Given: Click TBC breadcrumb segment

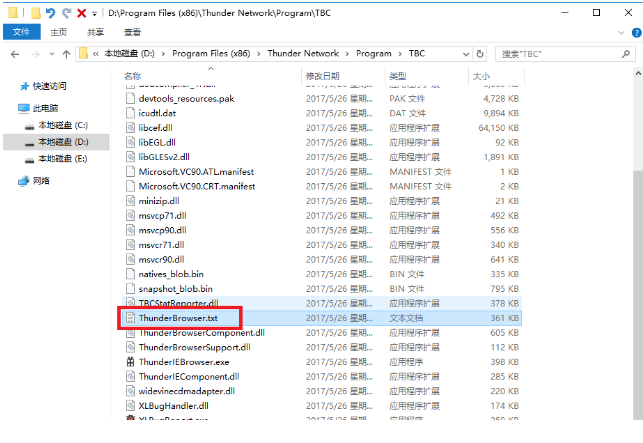Looking at the screenshot, I should tap(417, 54).
